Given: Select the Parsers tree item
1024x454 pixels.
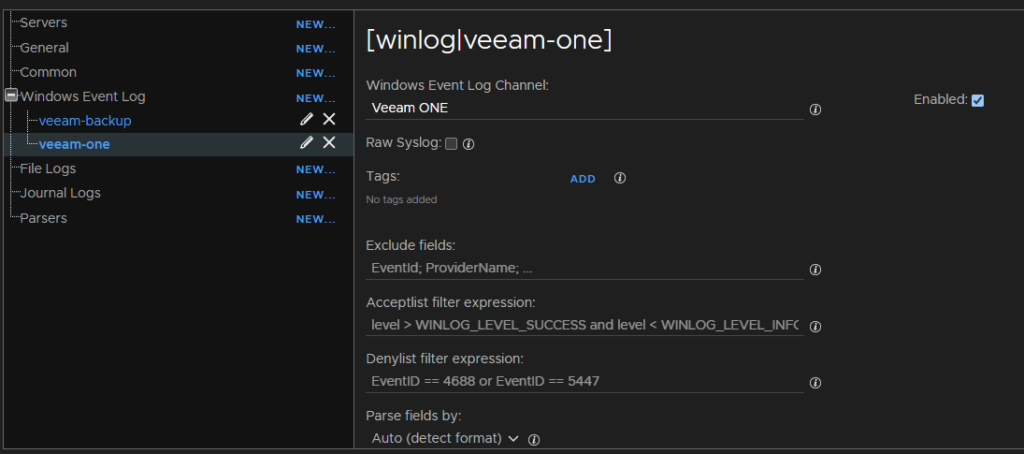Looking at the screenshot, I should [44, 218].
